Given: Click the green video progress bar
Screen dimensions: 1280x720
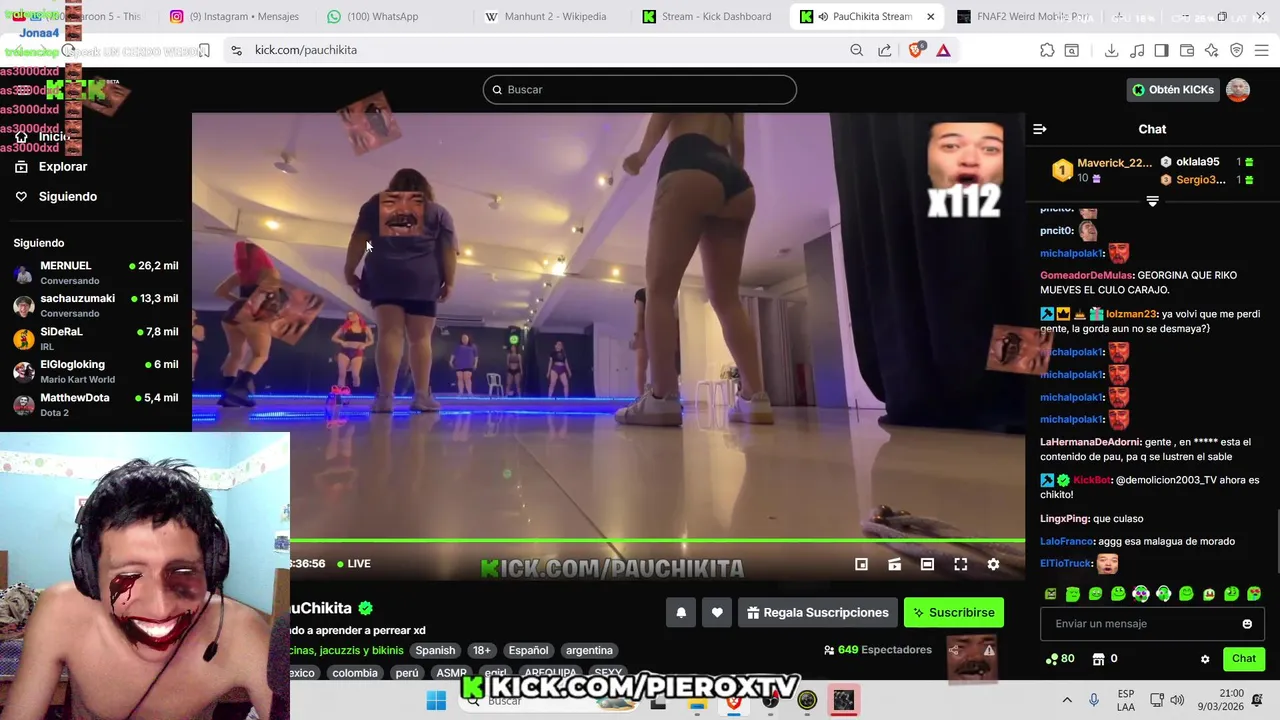Looking at the screenshot, I should (x=657, y=541).
